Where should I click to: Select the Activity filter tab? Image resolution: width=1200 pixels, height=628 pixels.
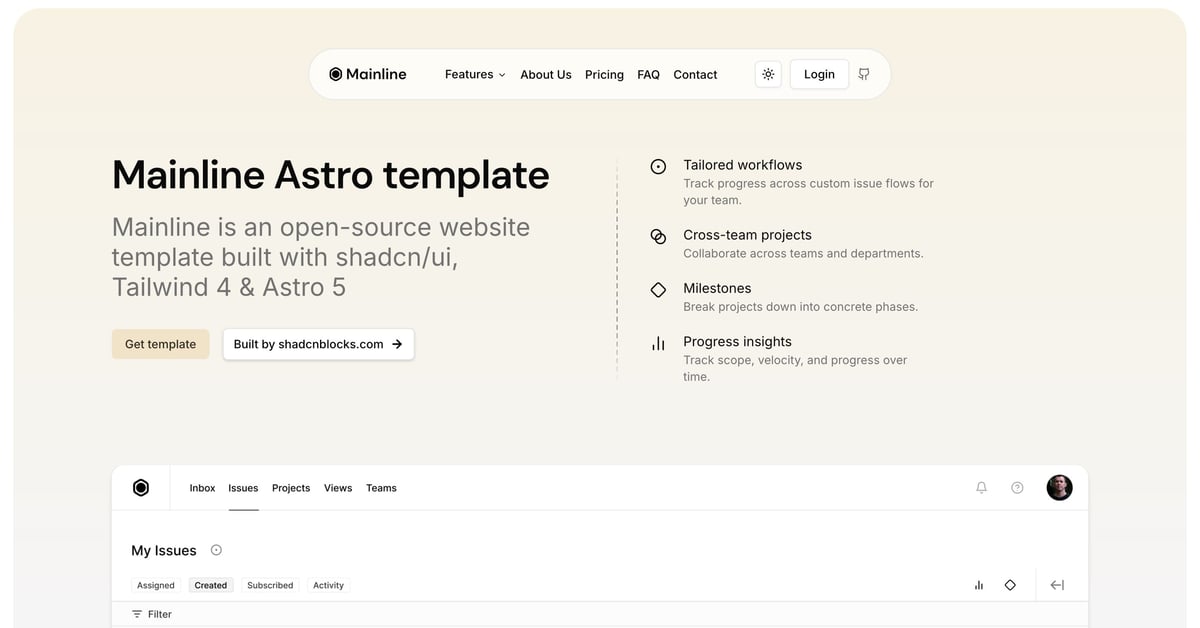tap(328, 585)
